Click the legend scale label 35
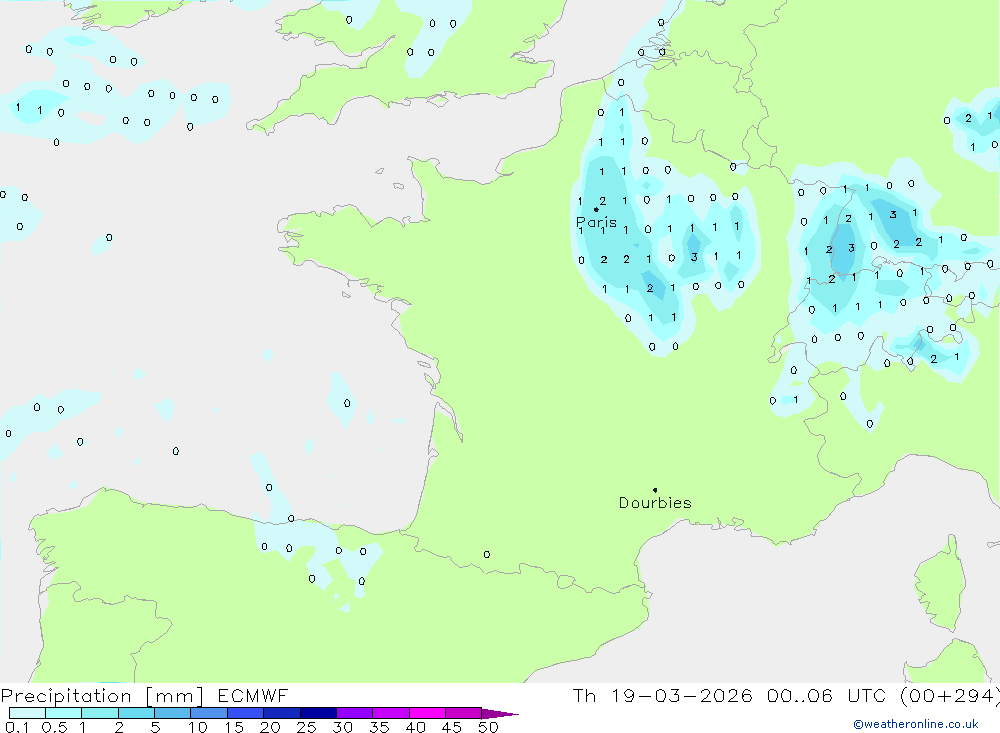Viewport: 1000px width, 733px height. click(379, 727)
